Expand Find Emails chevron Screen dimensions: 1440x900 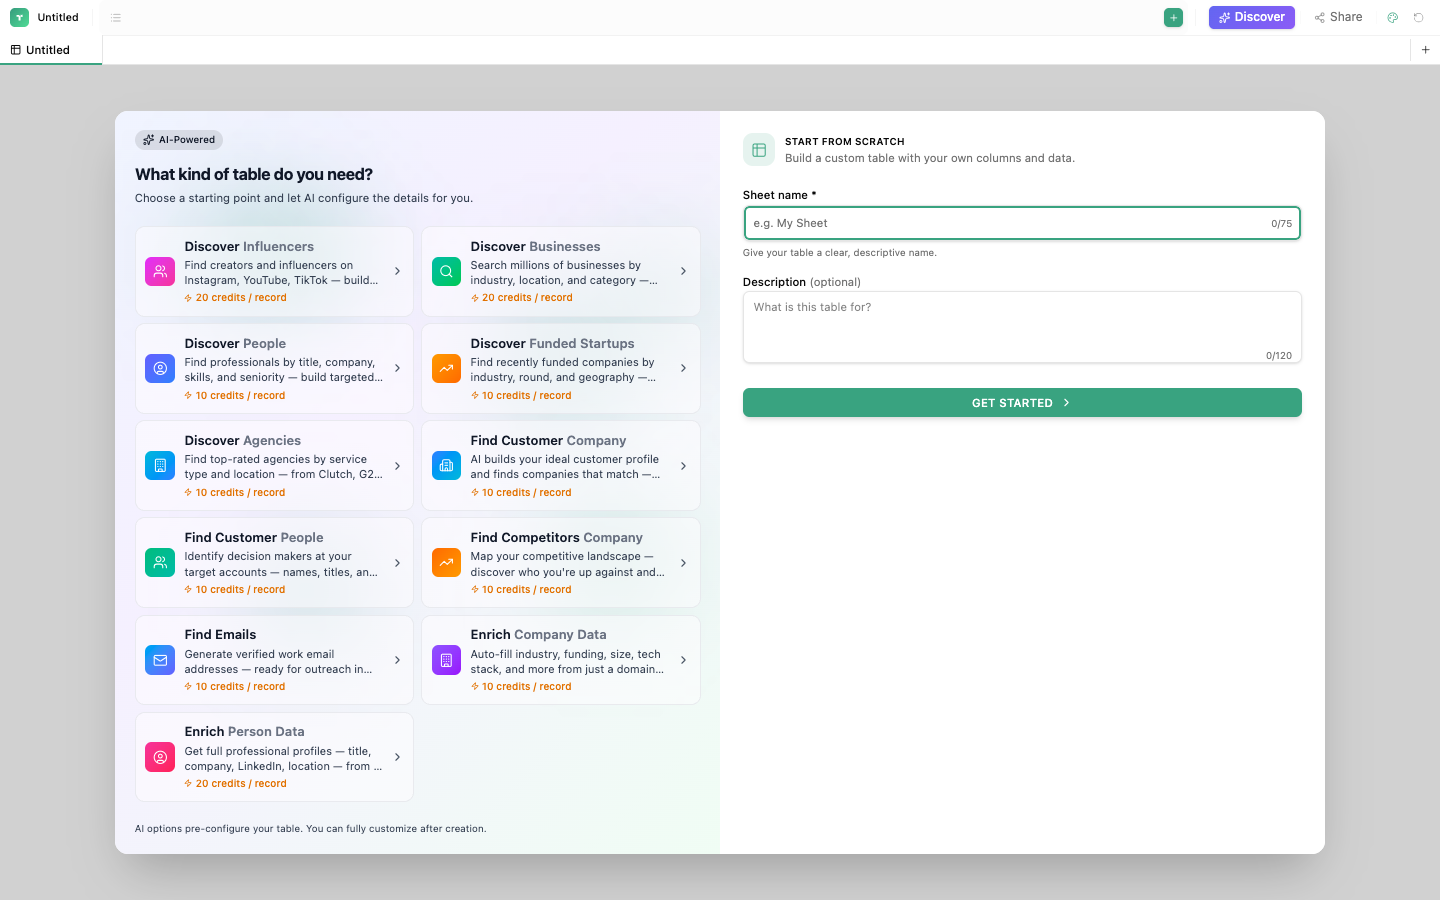[x=397, y=660]
